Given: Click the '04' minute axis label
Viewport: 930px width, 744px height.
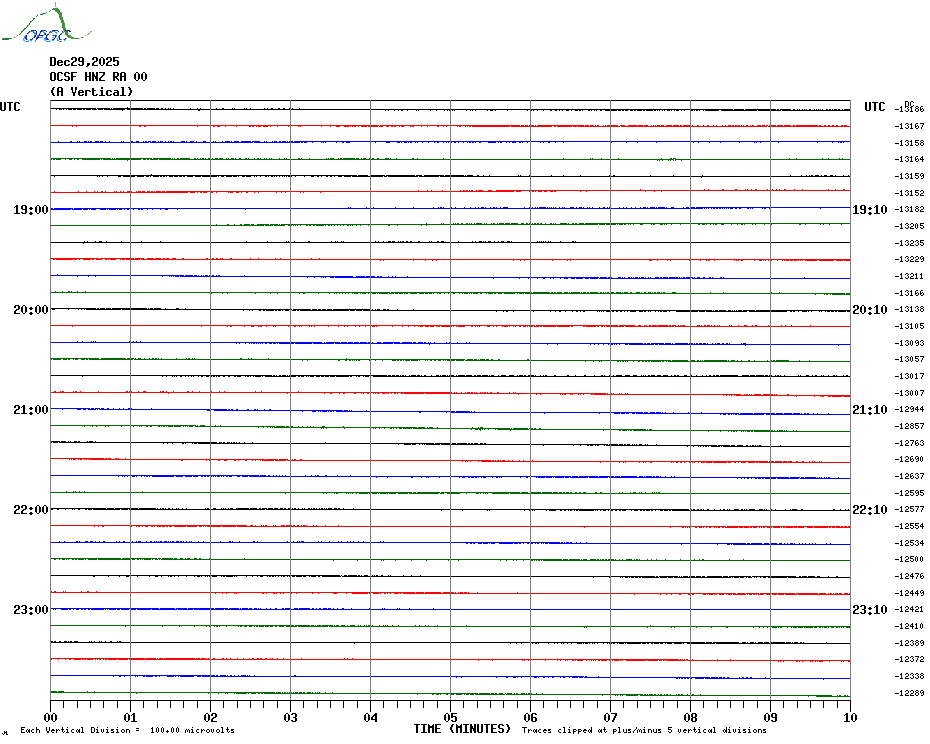Looking at the screenshot, I should (x=371, y=717).
